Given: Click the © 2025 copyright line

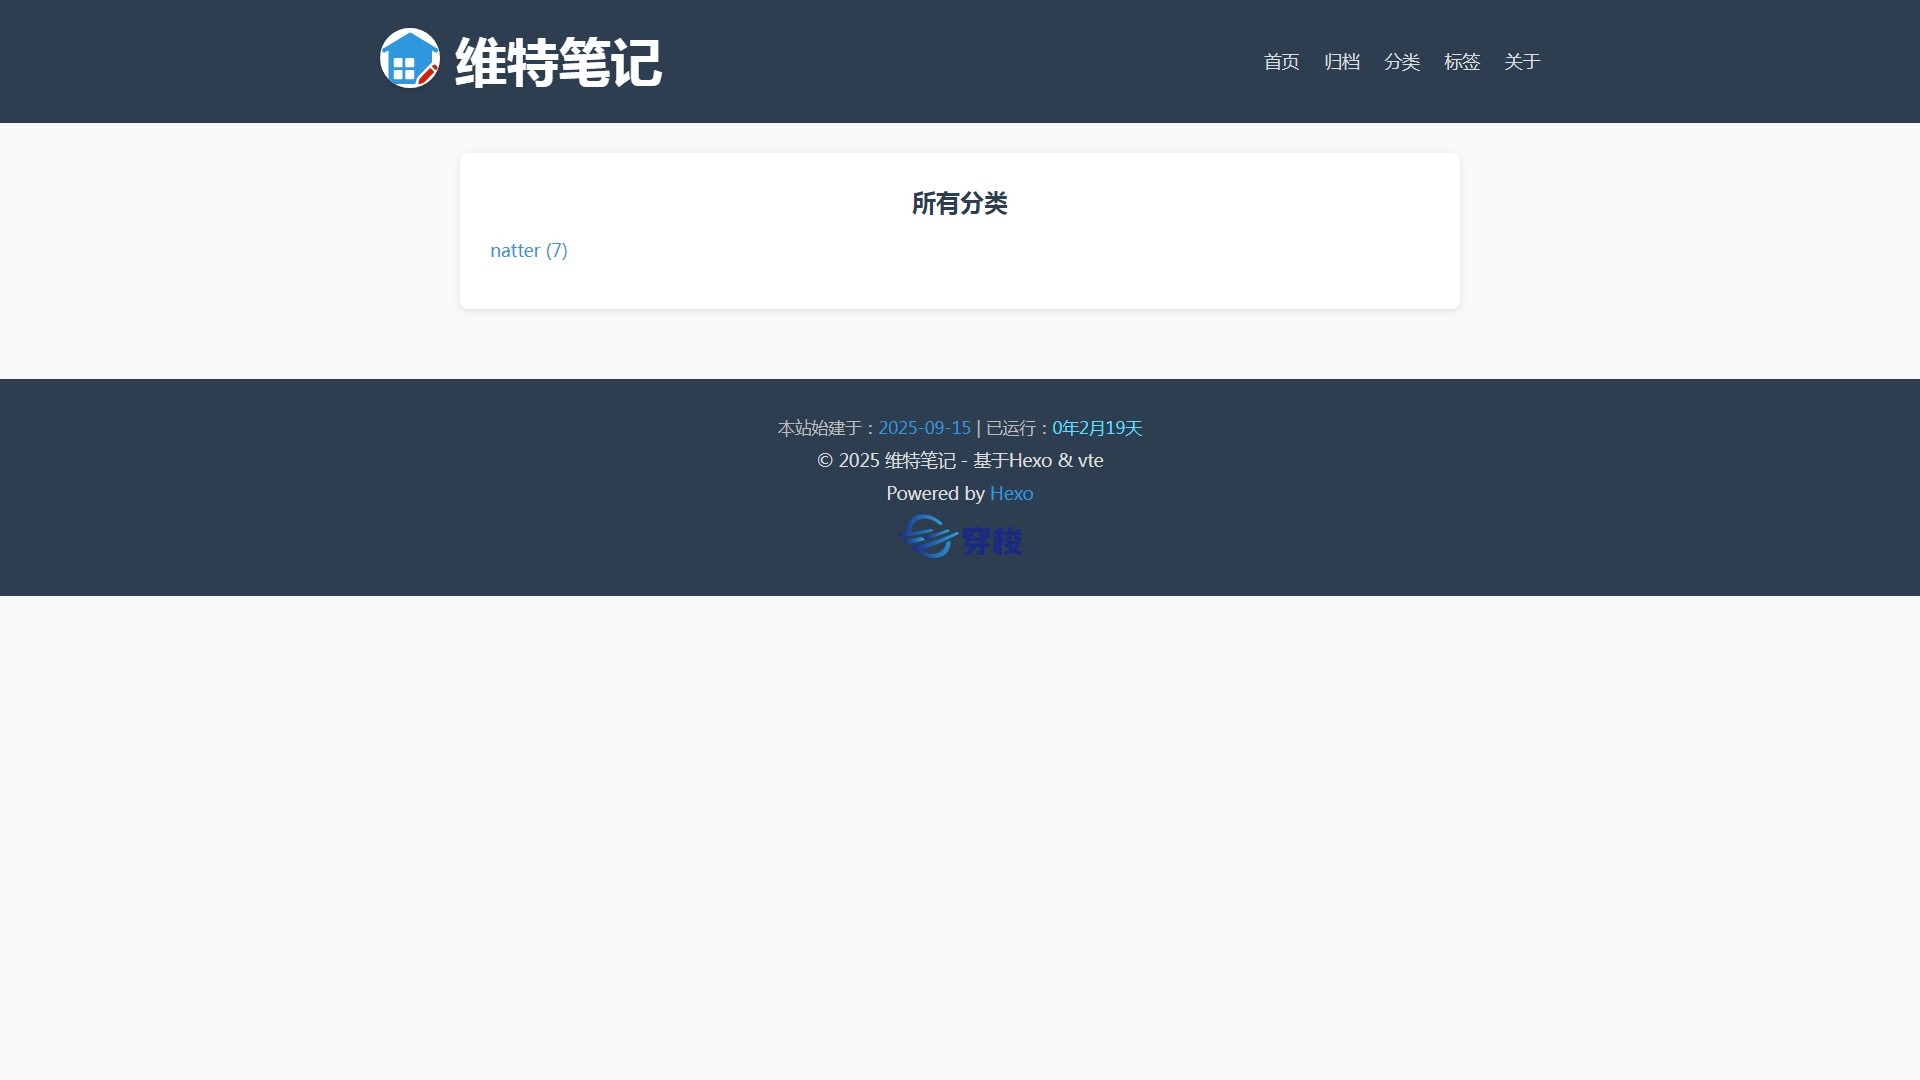Looking at the screenshot, I should [x=959, y=461].
